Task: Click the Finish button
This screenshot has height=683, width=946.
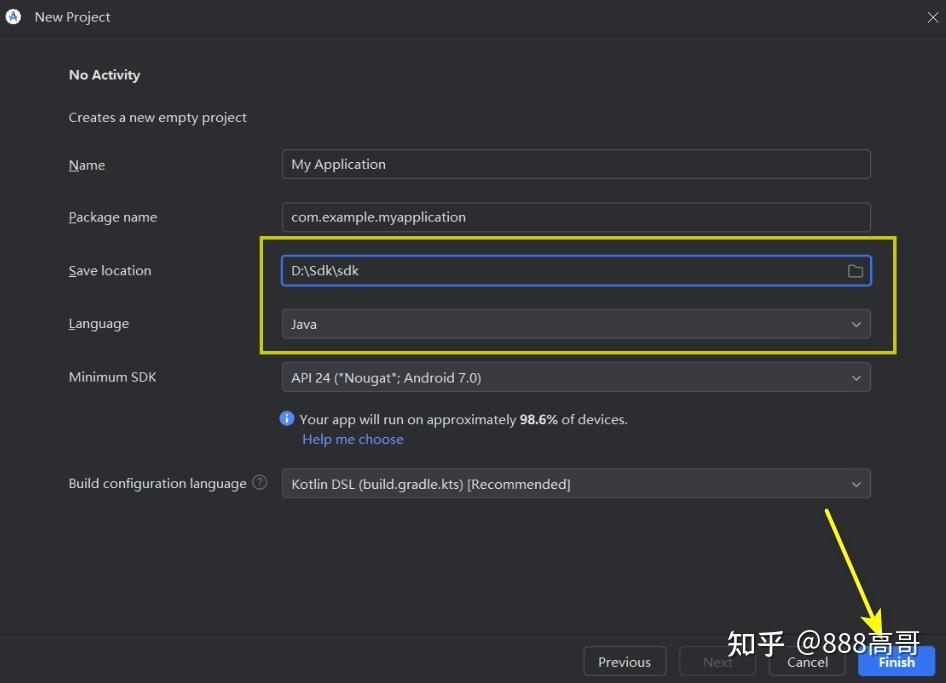Action: pyautogui.click(x=897, y=662)
